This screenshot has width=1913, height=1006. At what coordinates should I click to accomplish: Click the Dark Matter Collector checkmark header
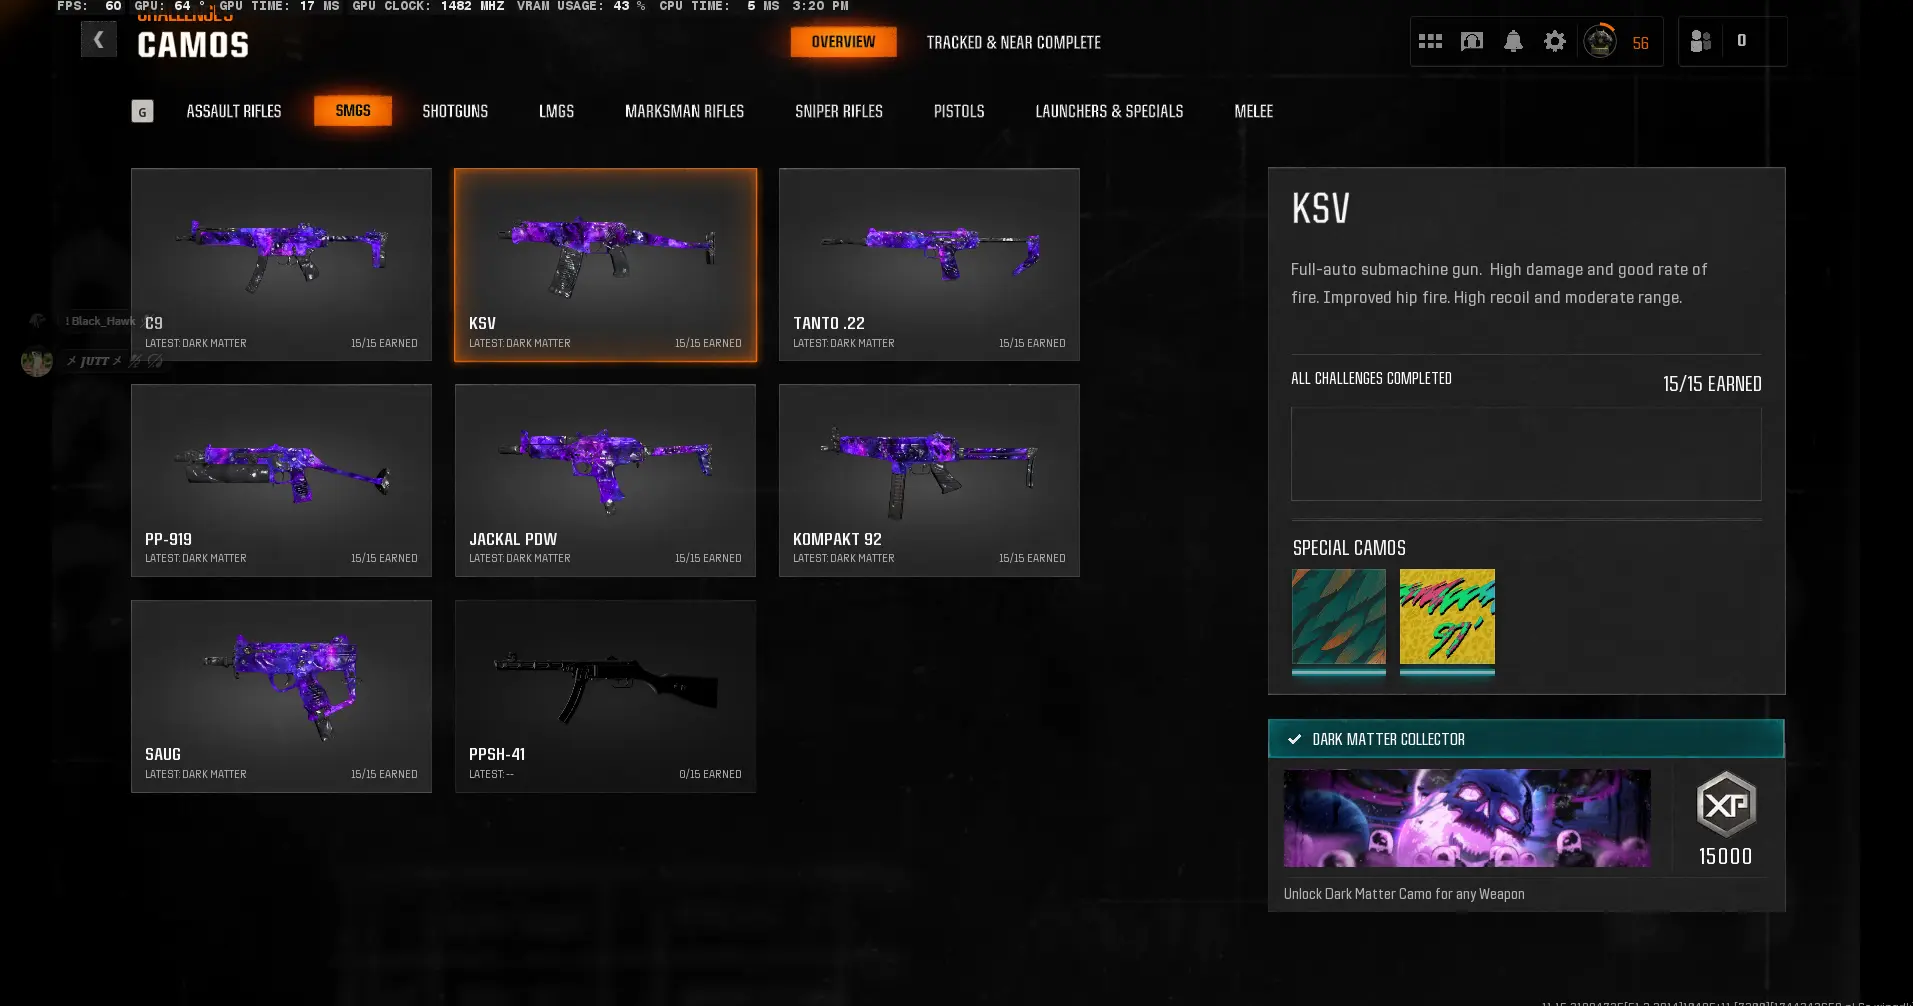click(x=1526, y=739)
